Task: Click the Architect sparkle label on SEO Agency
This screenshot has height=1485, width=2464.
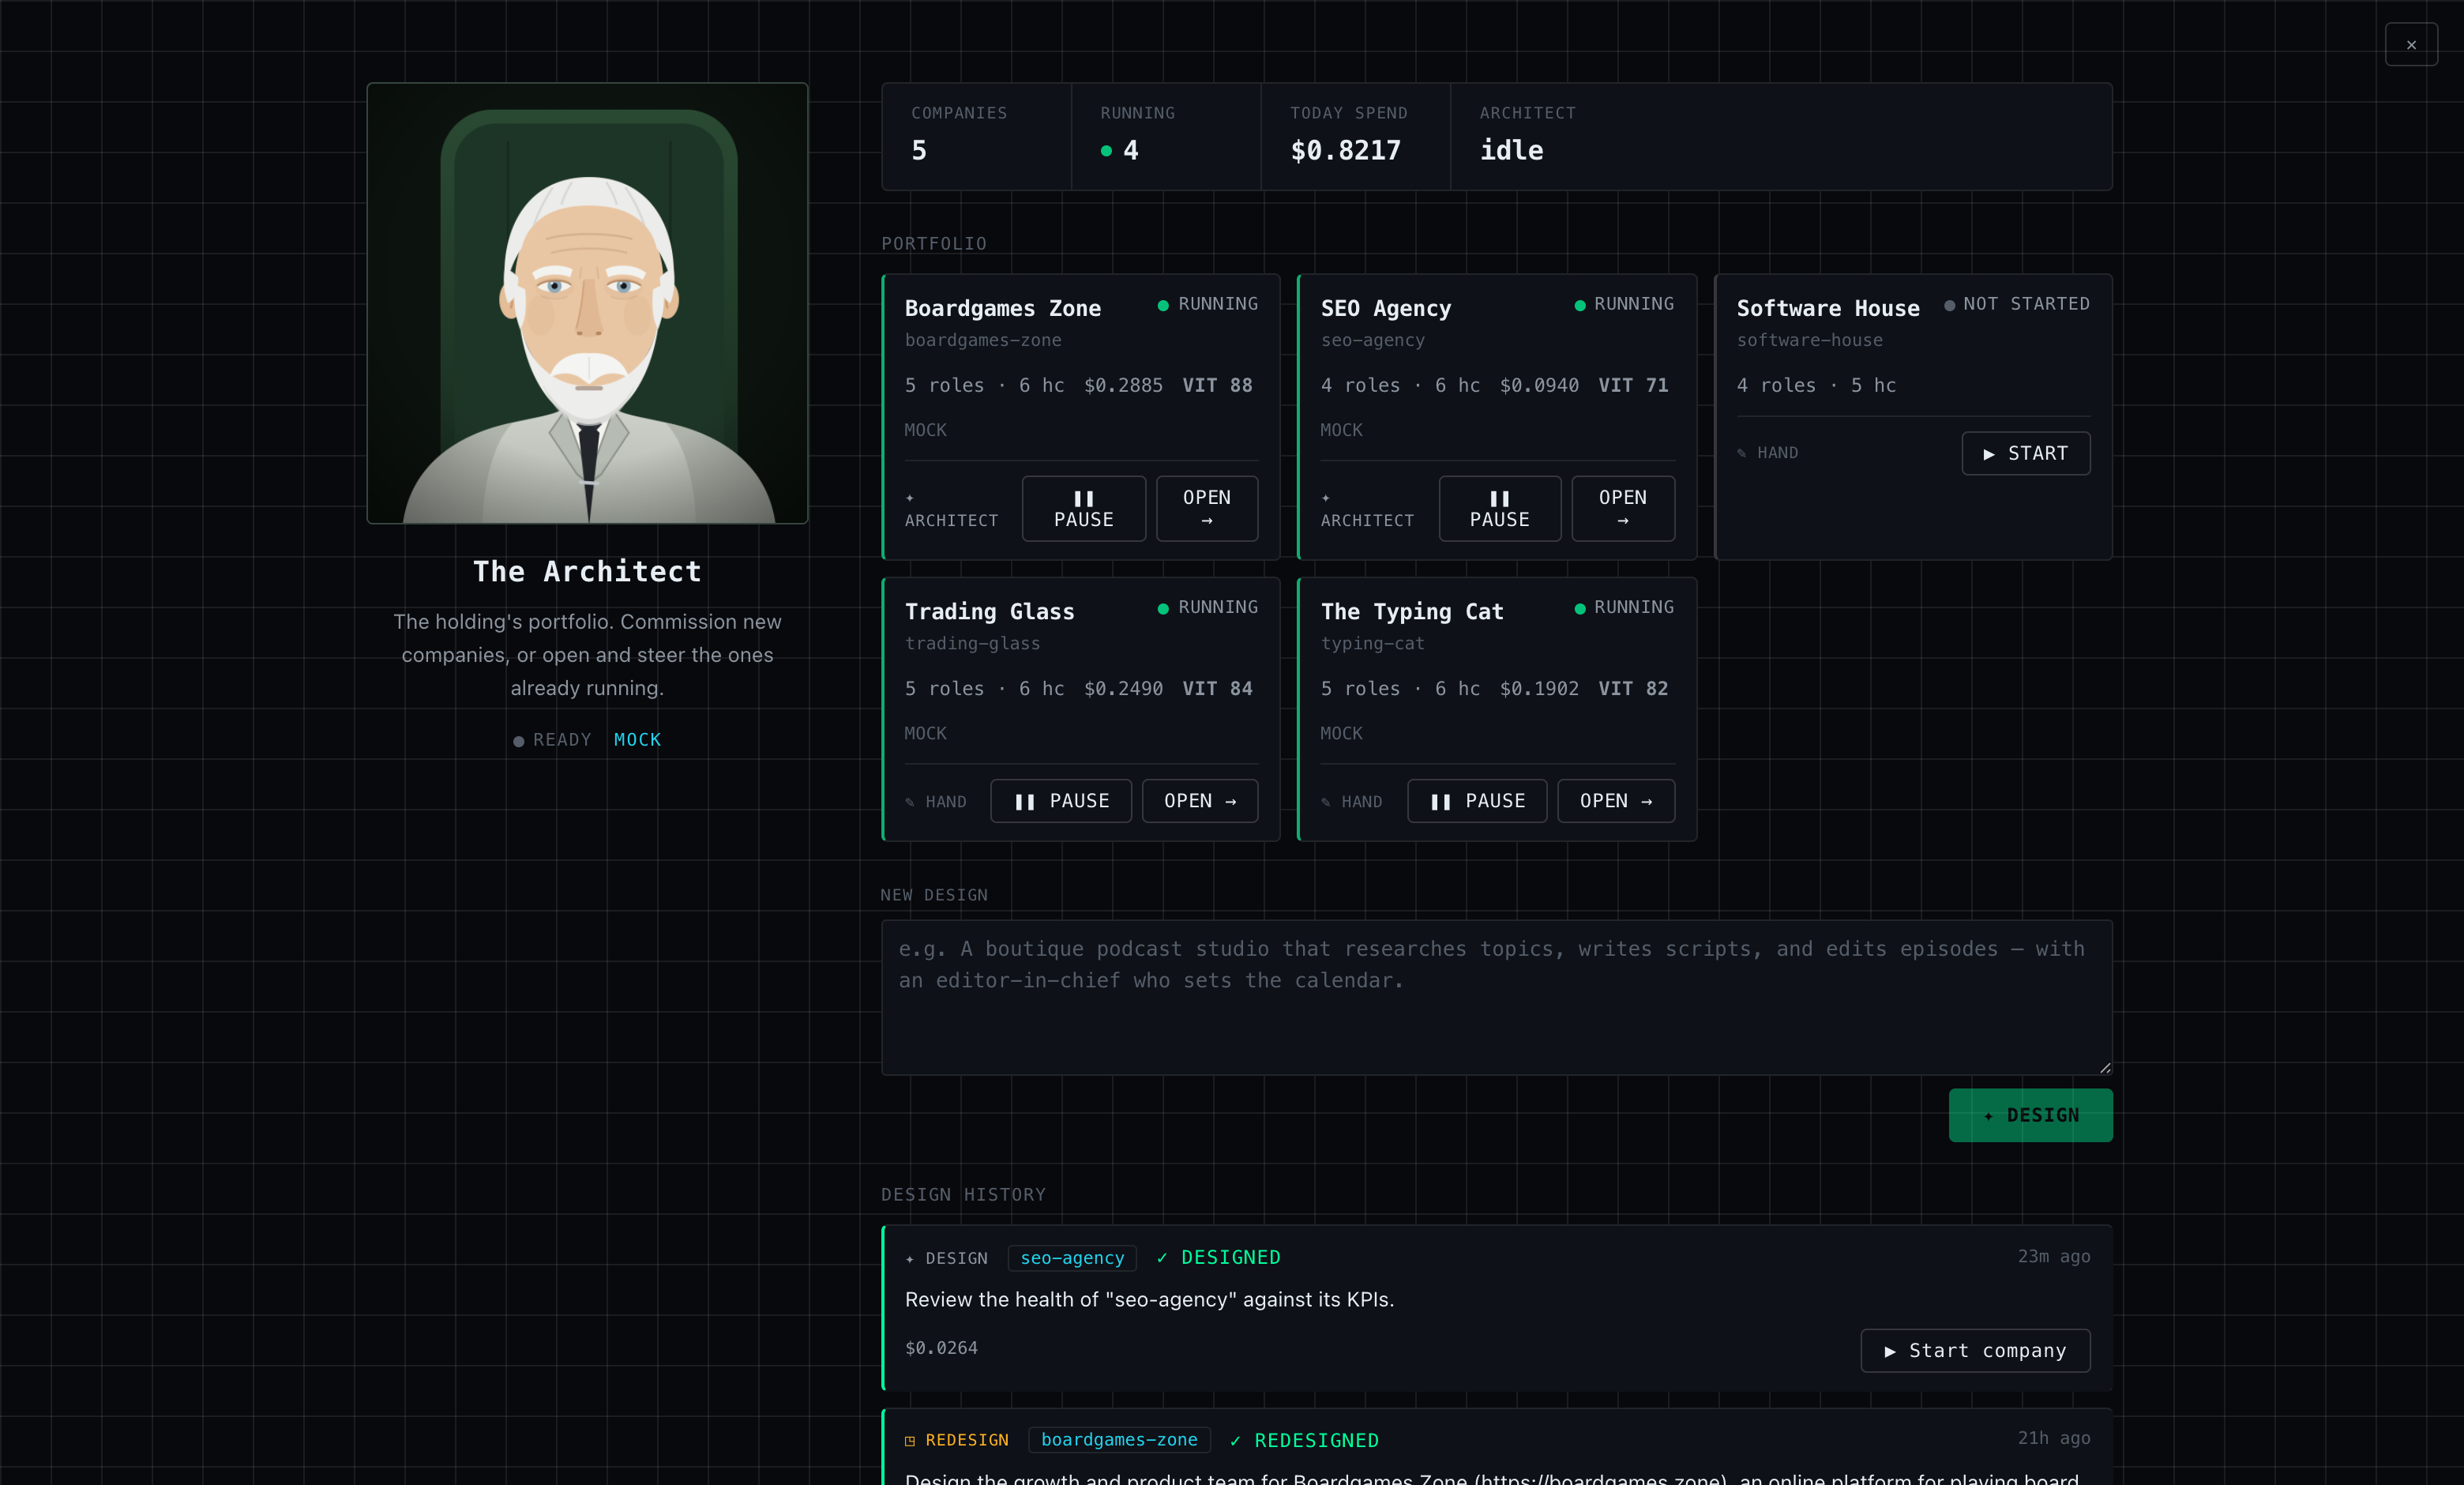Action: click(1367, 509)
